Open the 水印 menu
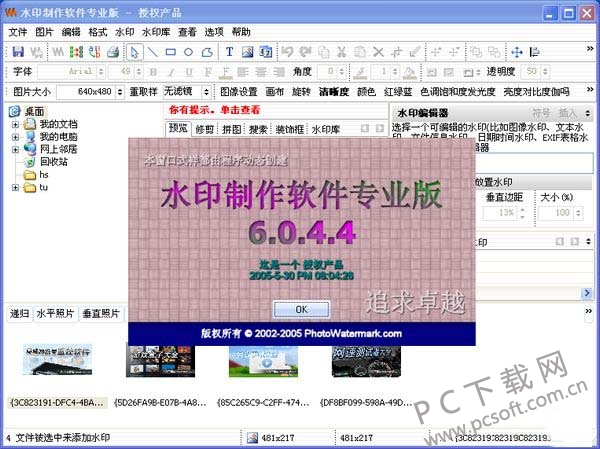The image size is (600, 449). pos(124,32)
